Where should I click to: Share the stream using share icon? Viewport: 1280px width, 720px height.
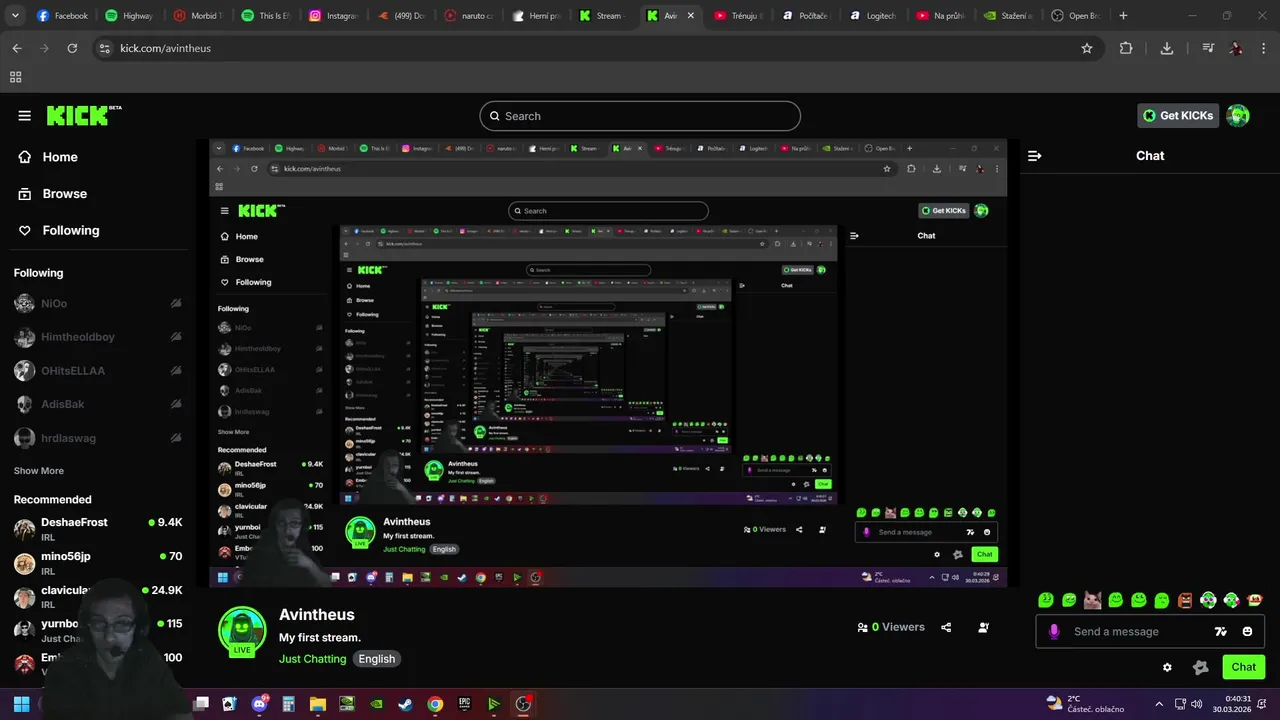pyautogui.click(x=946, y=628)
